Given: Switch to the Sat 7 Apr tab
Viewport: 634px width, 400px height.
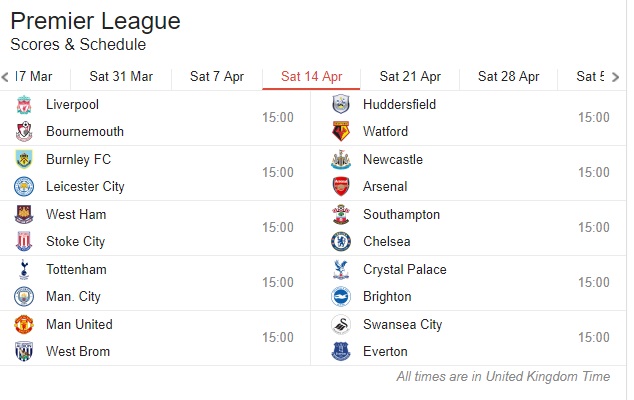Looking at the screenshot, I should (x=217, y=76).
